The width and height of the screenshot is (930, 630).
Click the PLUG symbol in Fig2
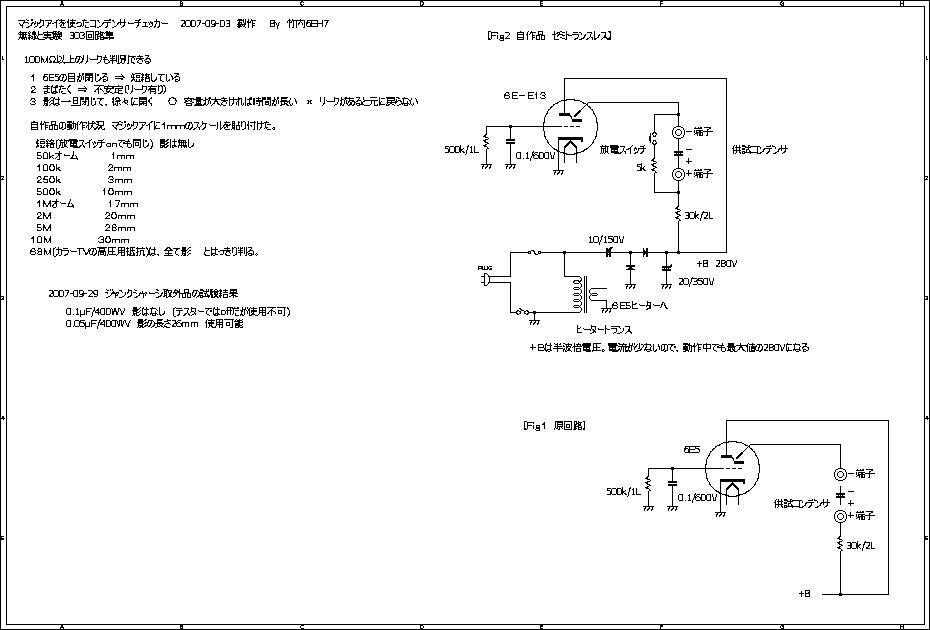click(485, 277)
